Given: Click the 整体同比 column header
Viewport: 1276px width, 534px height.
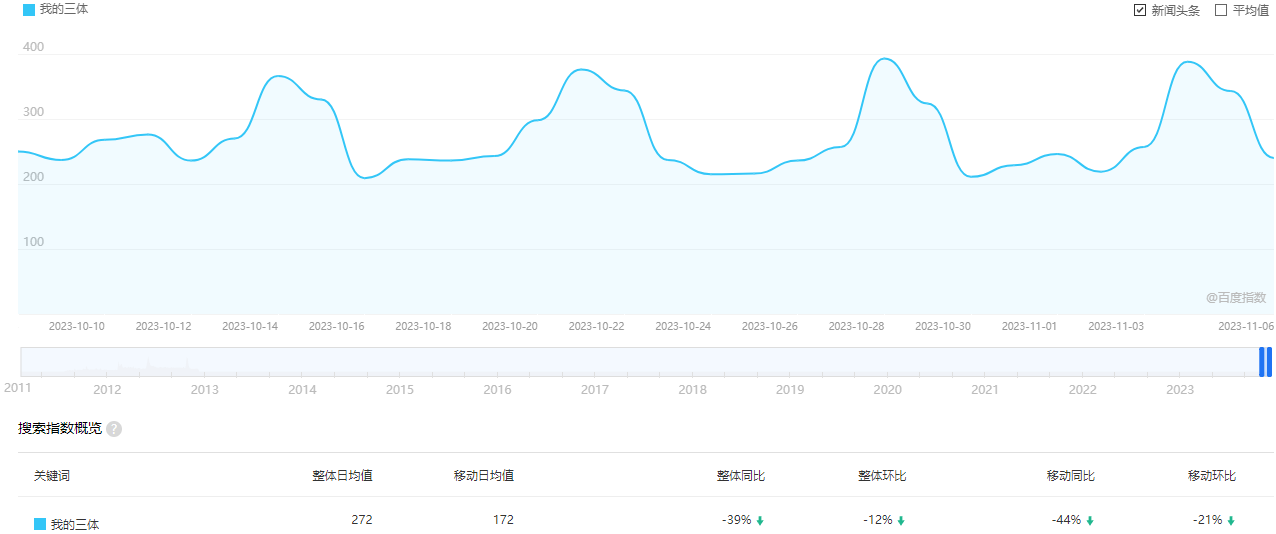Looking at the screenshot, I should pyautogui.click(x=741, y=476).
